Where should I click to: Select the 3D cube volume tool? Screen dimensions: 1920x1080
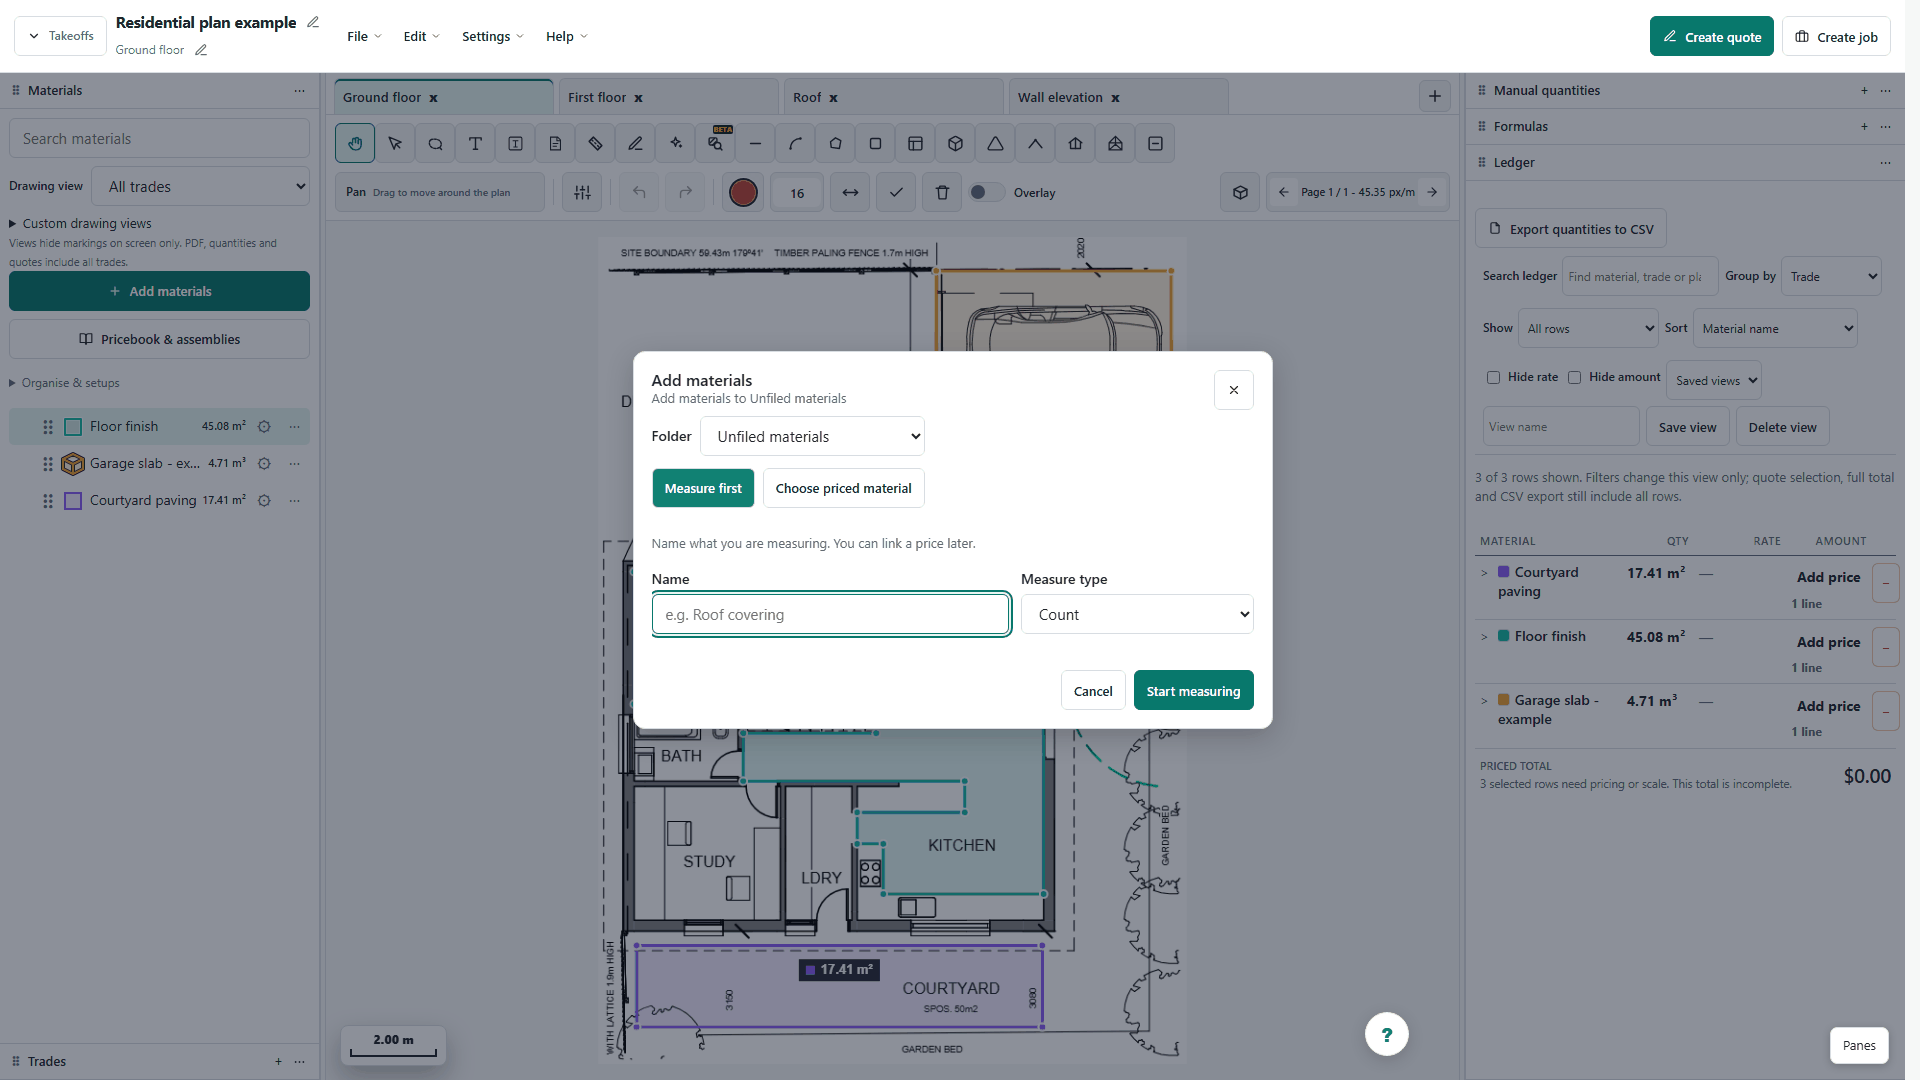[x=955, y=144]
